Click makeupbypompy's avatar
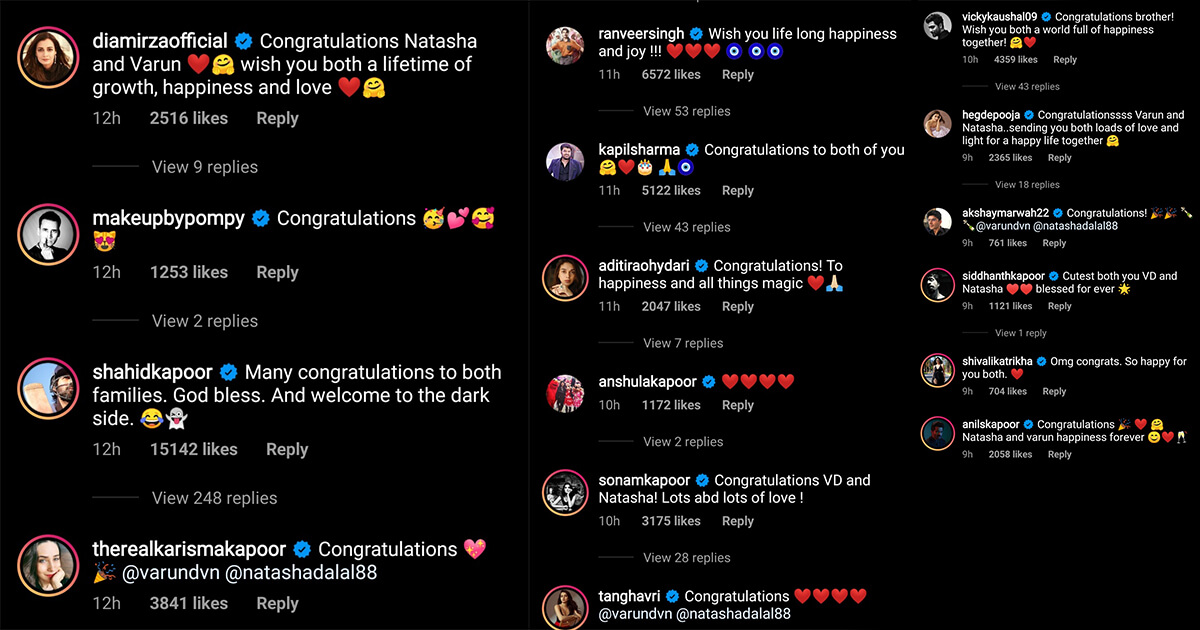Screen dimensions: 1200x630 [x=49, y=236]
